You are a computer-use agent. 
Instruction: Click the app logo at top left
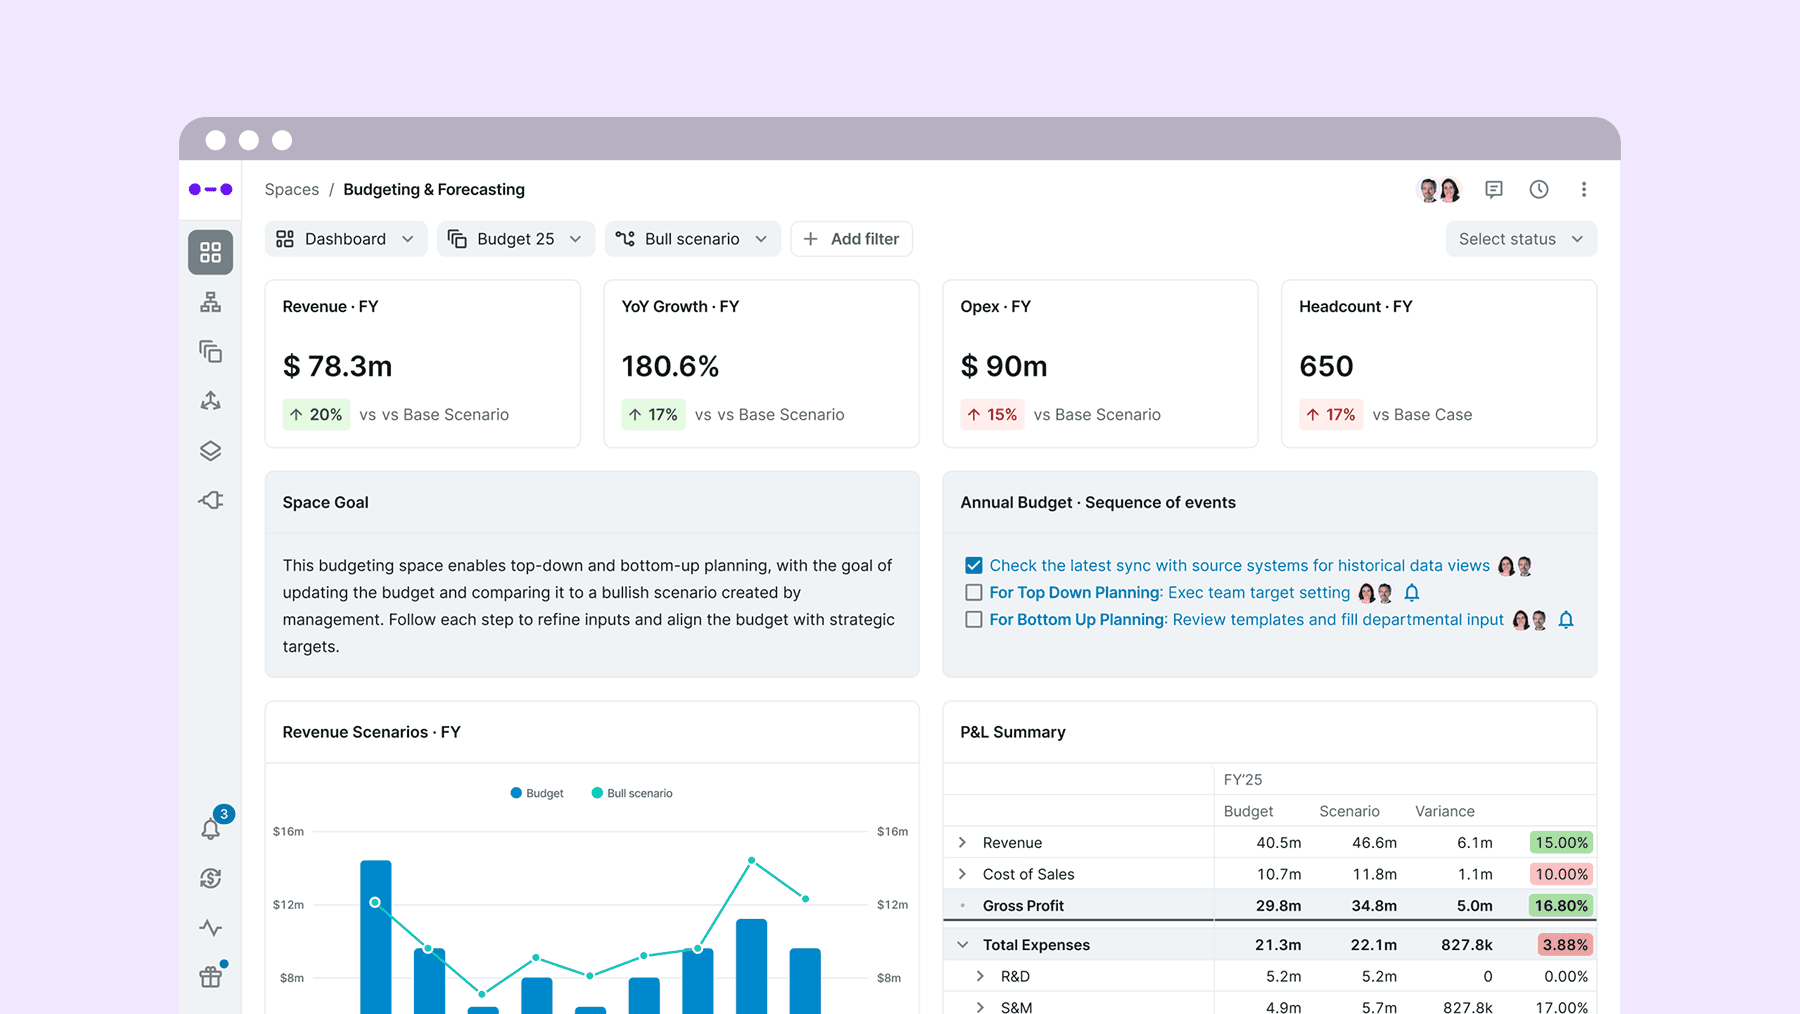pyautogui.click(x=210, y=189)
